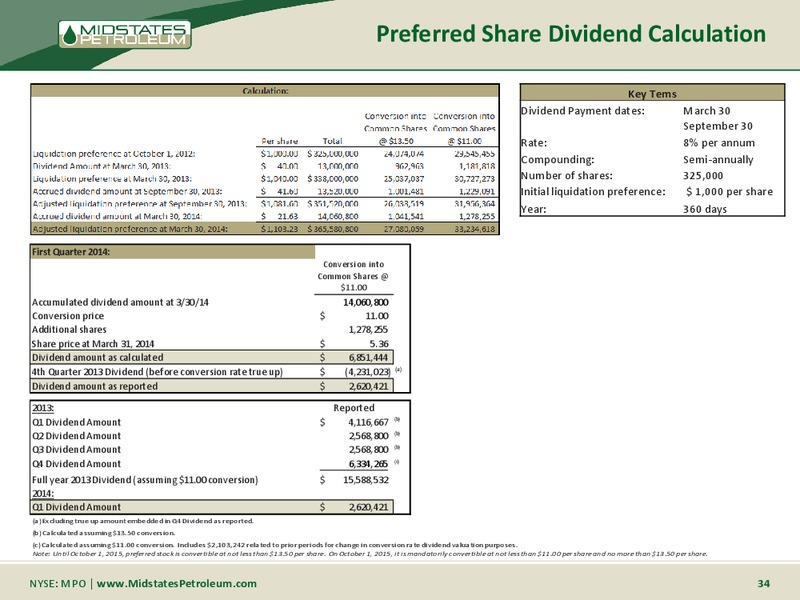
Task: Click the 'NYSE: MPO' ticker text
Action: (58, 583)
